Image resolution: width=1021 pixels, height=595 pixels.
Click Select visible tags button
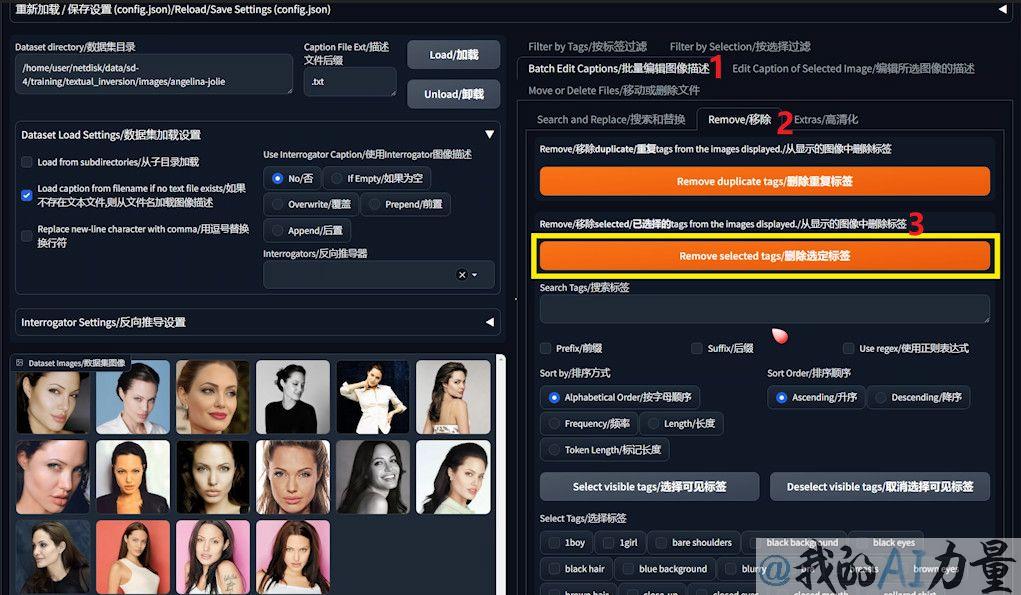coord(649,486)
